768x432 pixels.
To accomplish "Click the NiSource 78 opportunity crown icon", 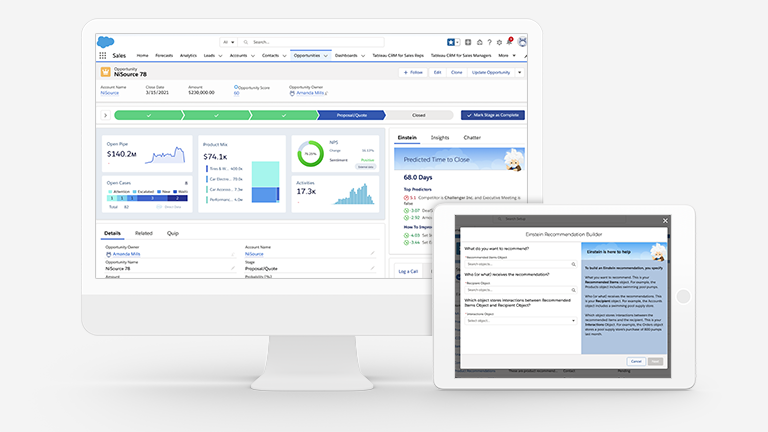I will coord(105,72).
